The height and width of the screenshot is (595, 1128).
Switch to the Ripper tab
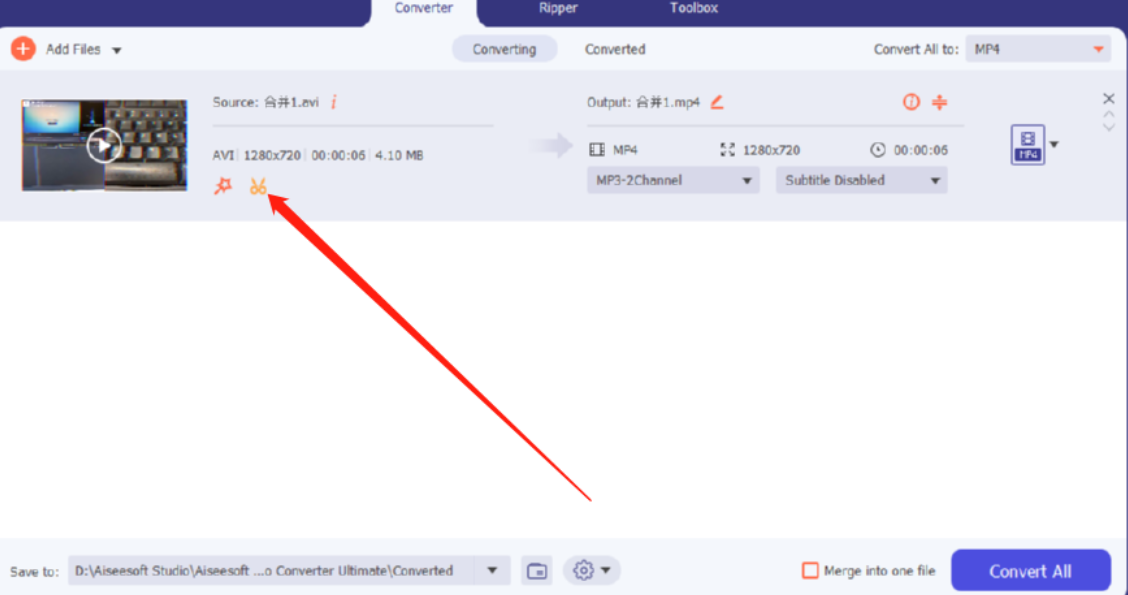560,8
